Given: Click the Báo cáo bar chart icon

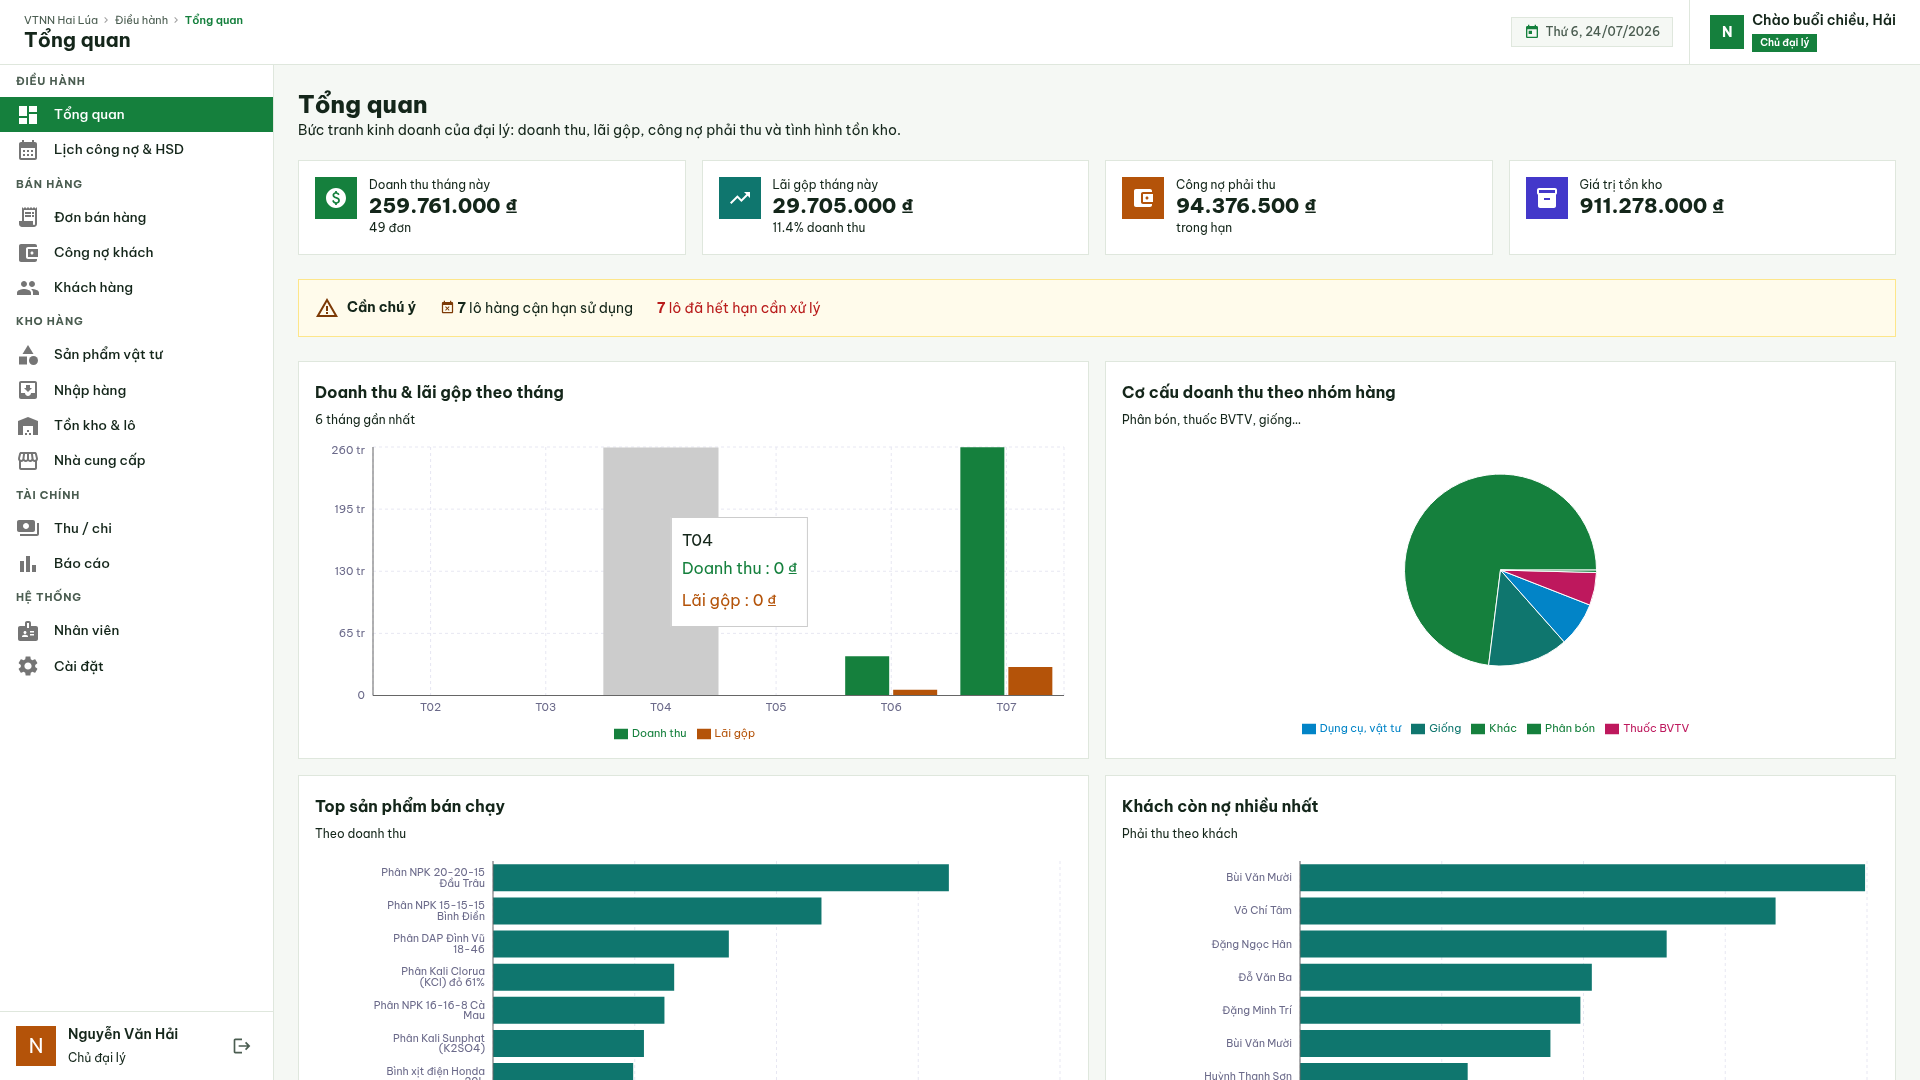Looking at the screenshot, I should pyautogui.click(x=28, y=564).
